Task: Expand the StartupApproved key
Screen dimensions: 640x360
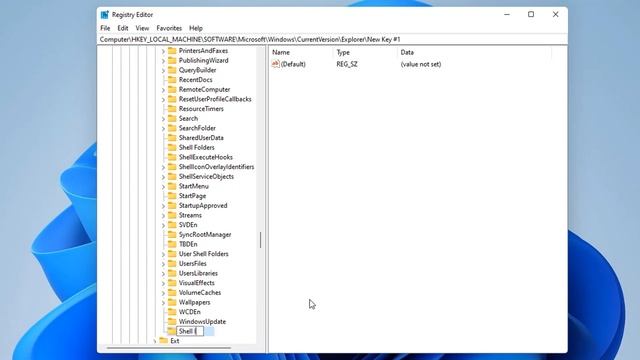Action: point(163,206)
